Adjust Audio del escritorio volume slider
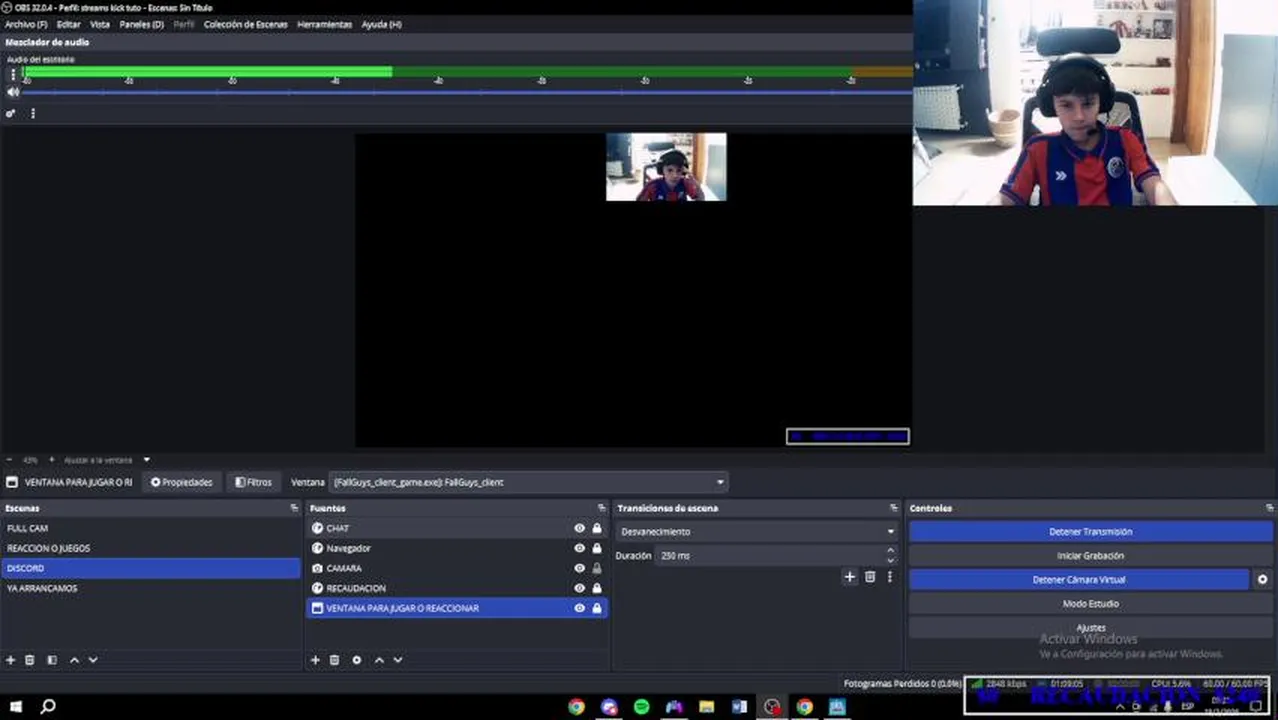The height and width of the screenshot is (720, 1278). (x=466, y=92)
